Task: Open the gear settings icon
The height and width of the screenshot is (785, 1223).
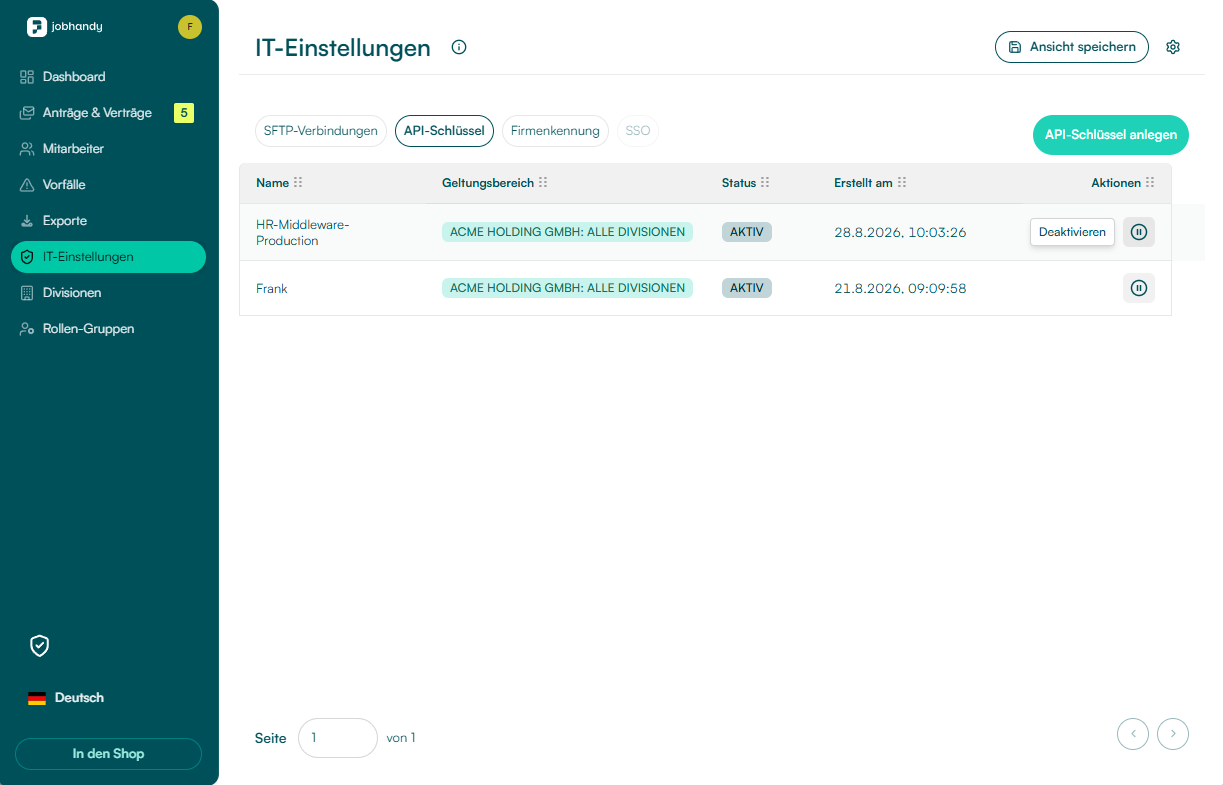Action: [x=1174, y=47]
